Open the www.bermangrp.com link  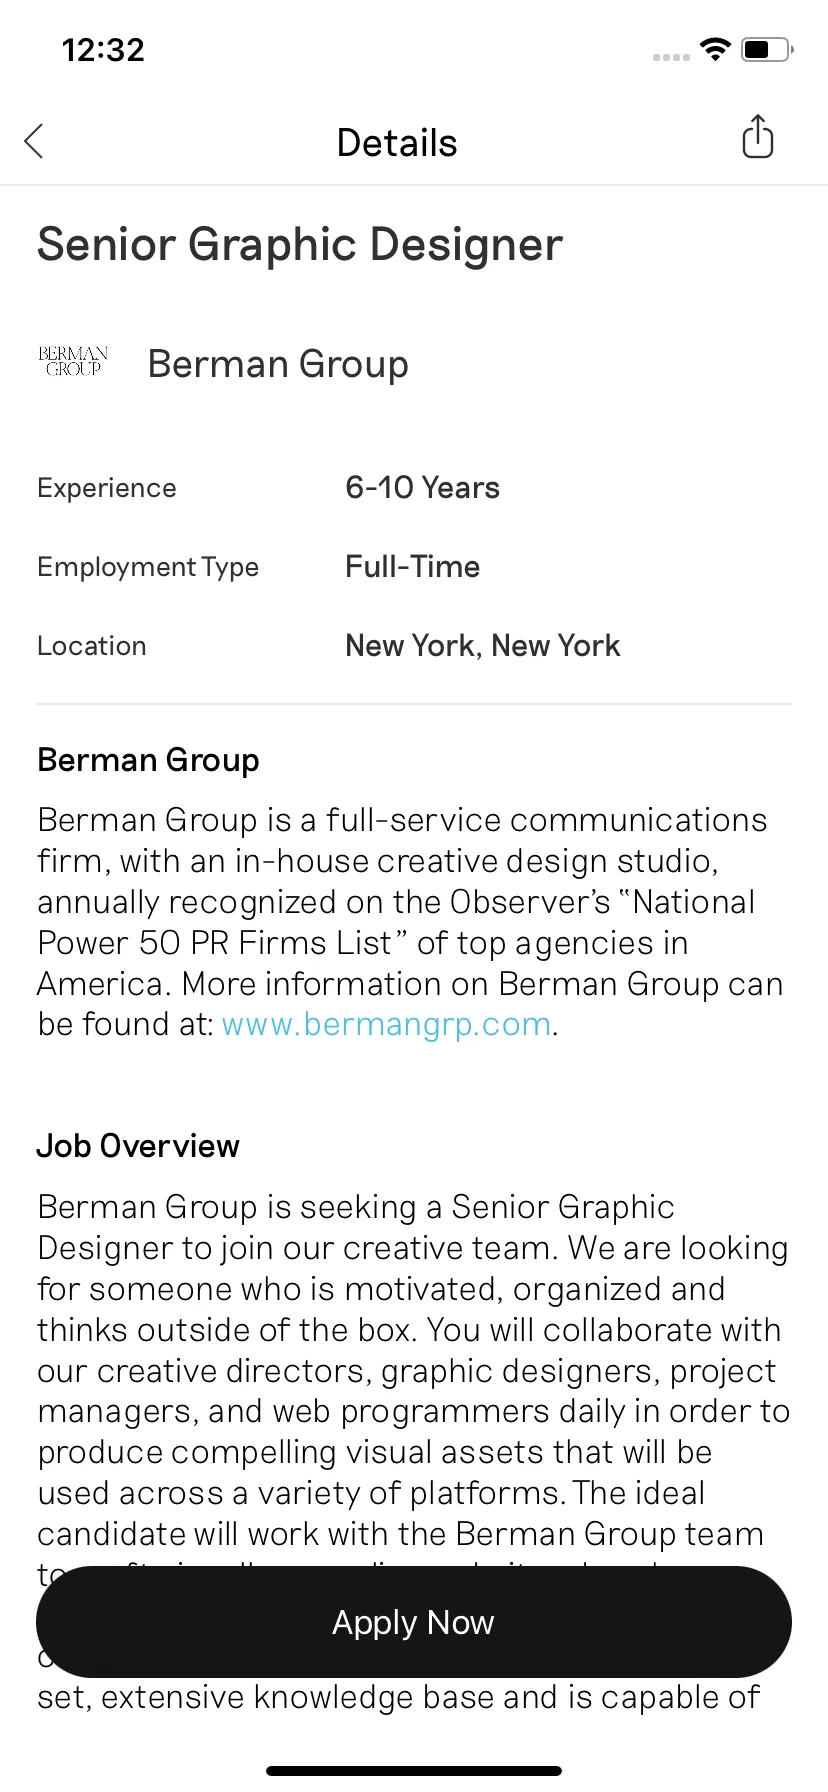pyautogui.click(x=387, y=1025)
